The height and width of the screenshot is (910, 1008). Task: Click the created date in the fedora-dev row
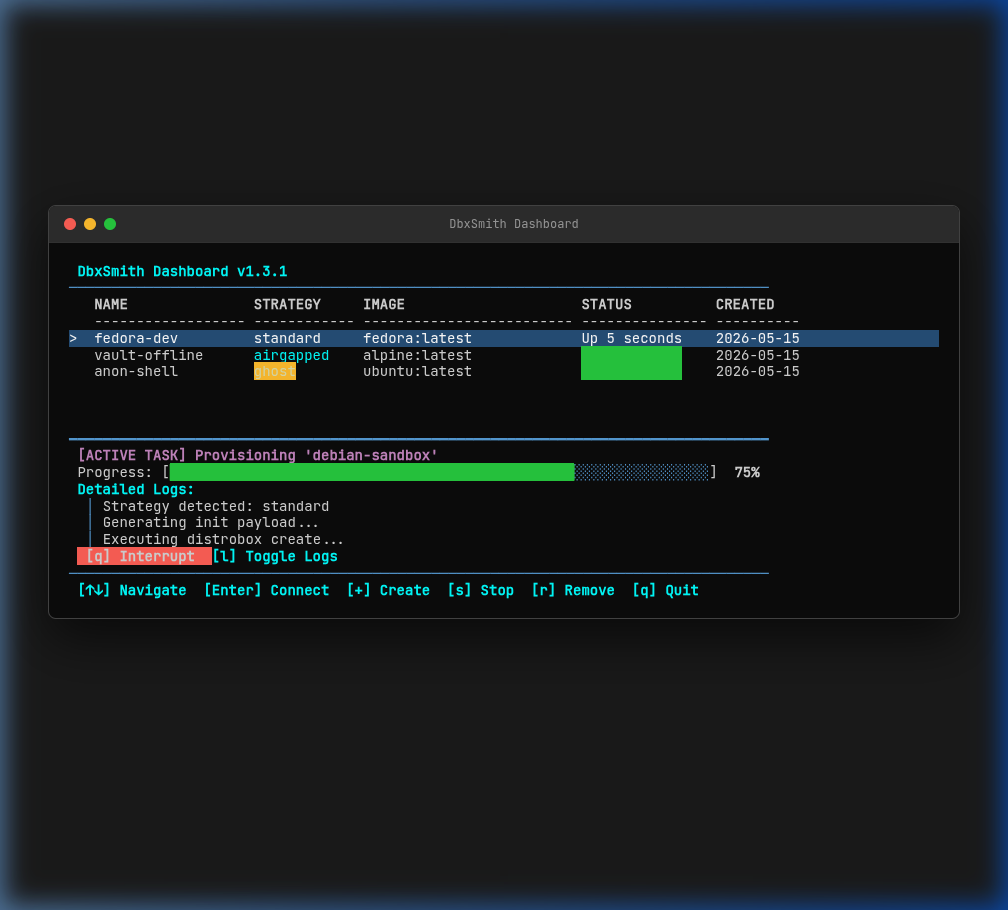[757, 338]
